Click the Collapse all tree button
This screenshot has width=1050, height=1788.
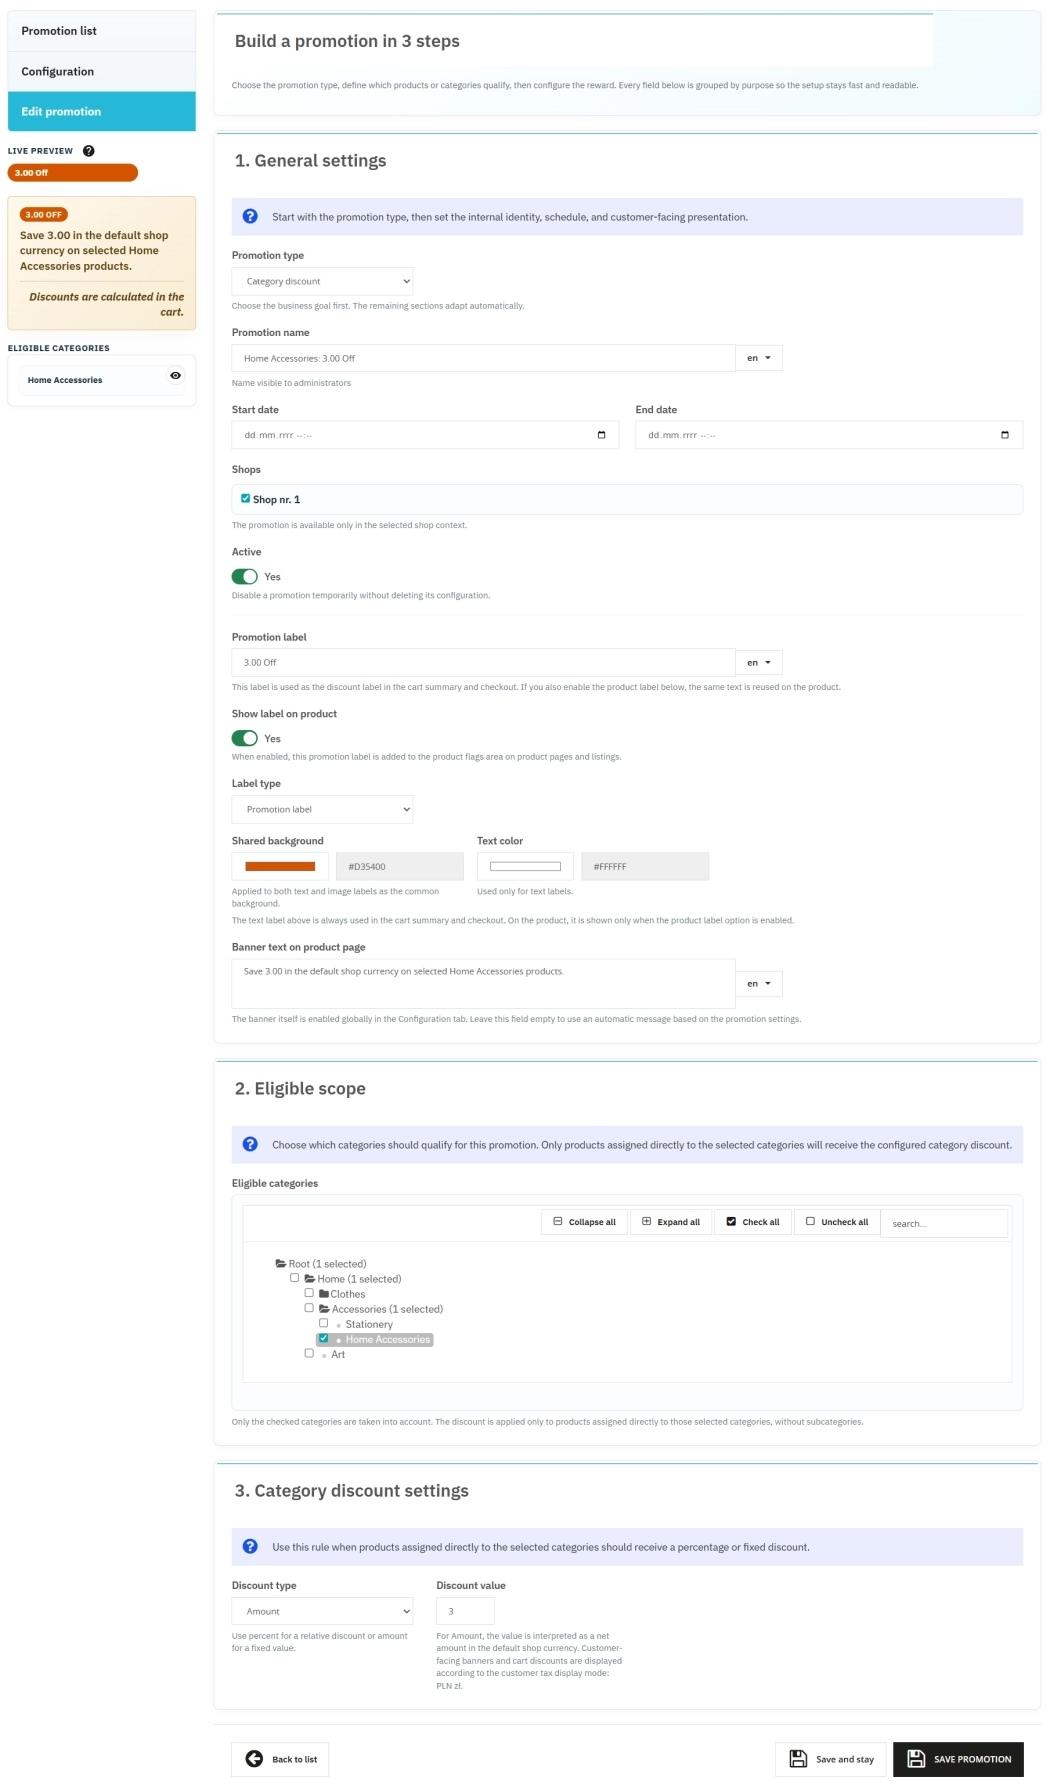point(585,1222)
